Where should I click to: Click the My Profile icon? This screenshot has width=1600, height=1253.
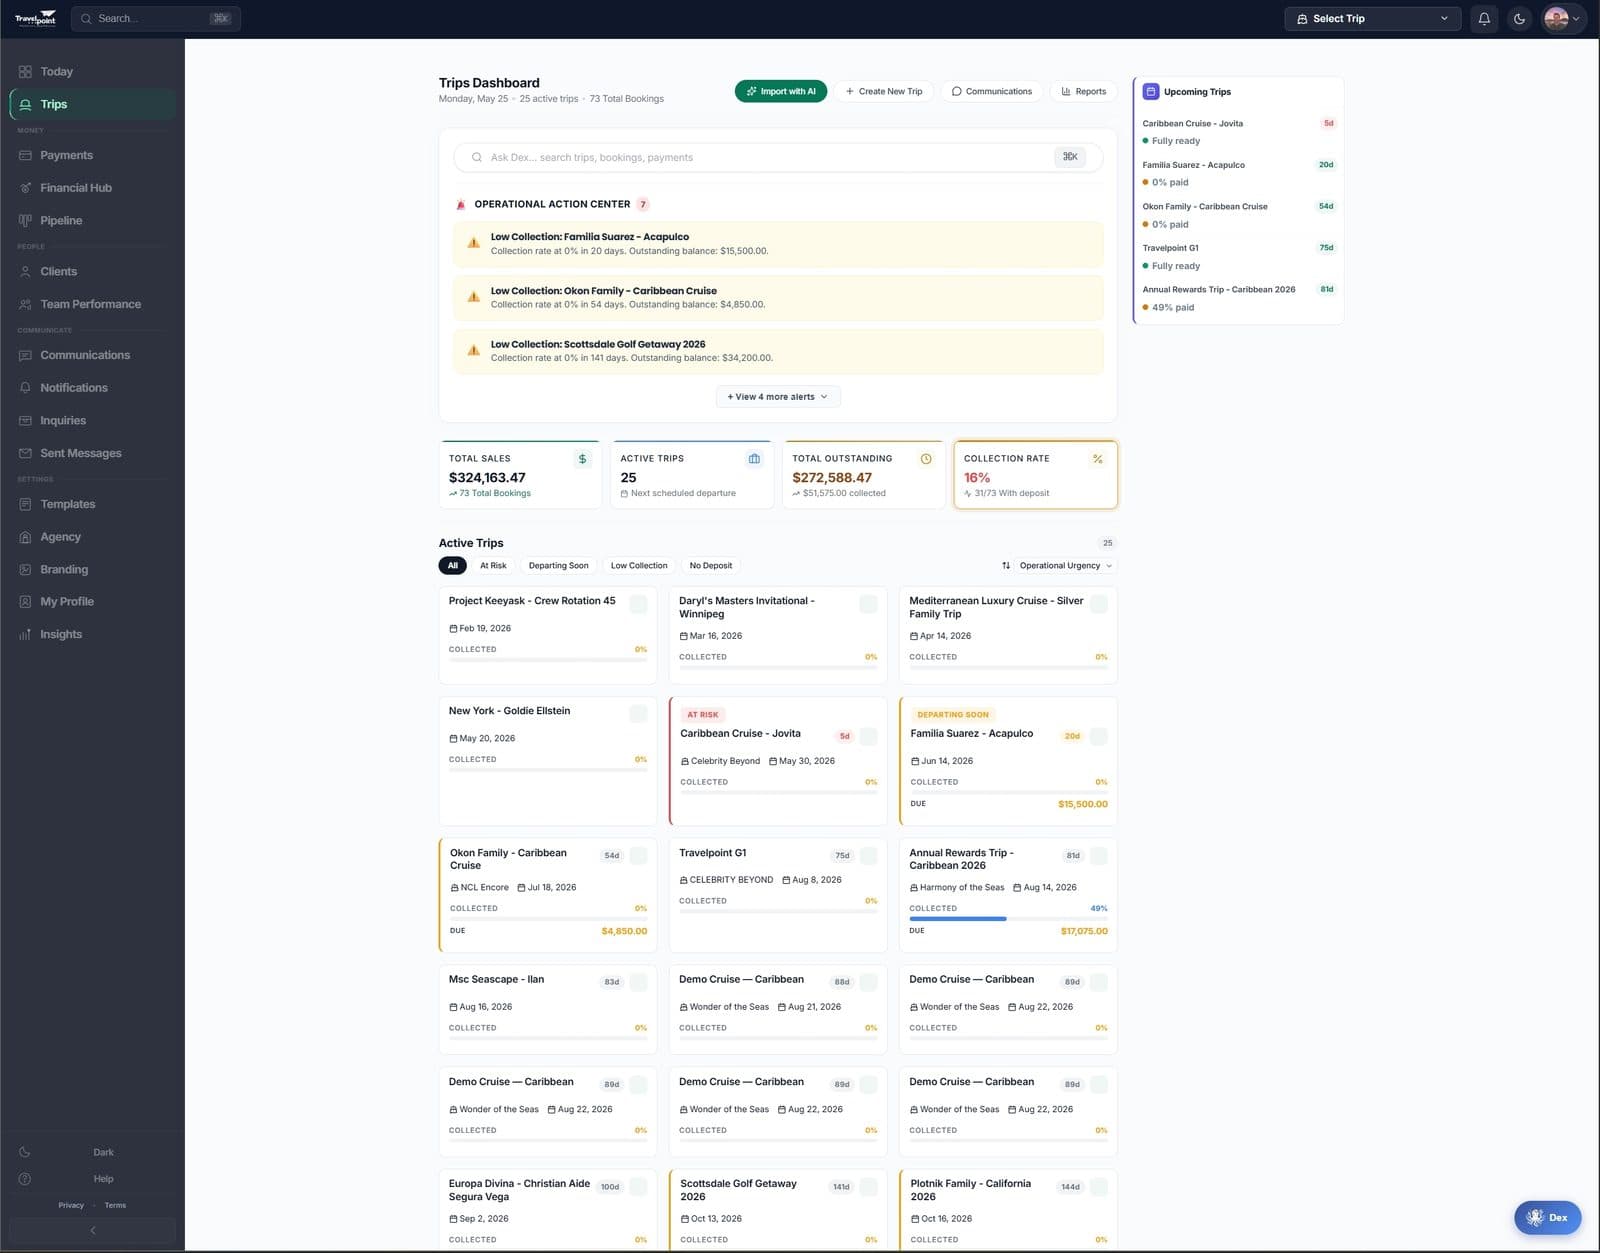(25, 602)
